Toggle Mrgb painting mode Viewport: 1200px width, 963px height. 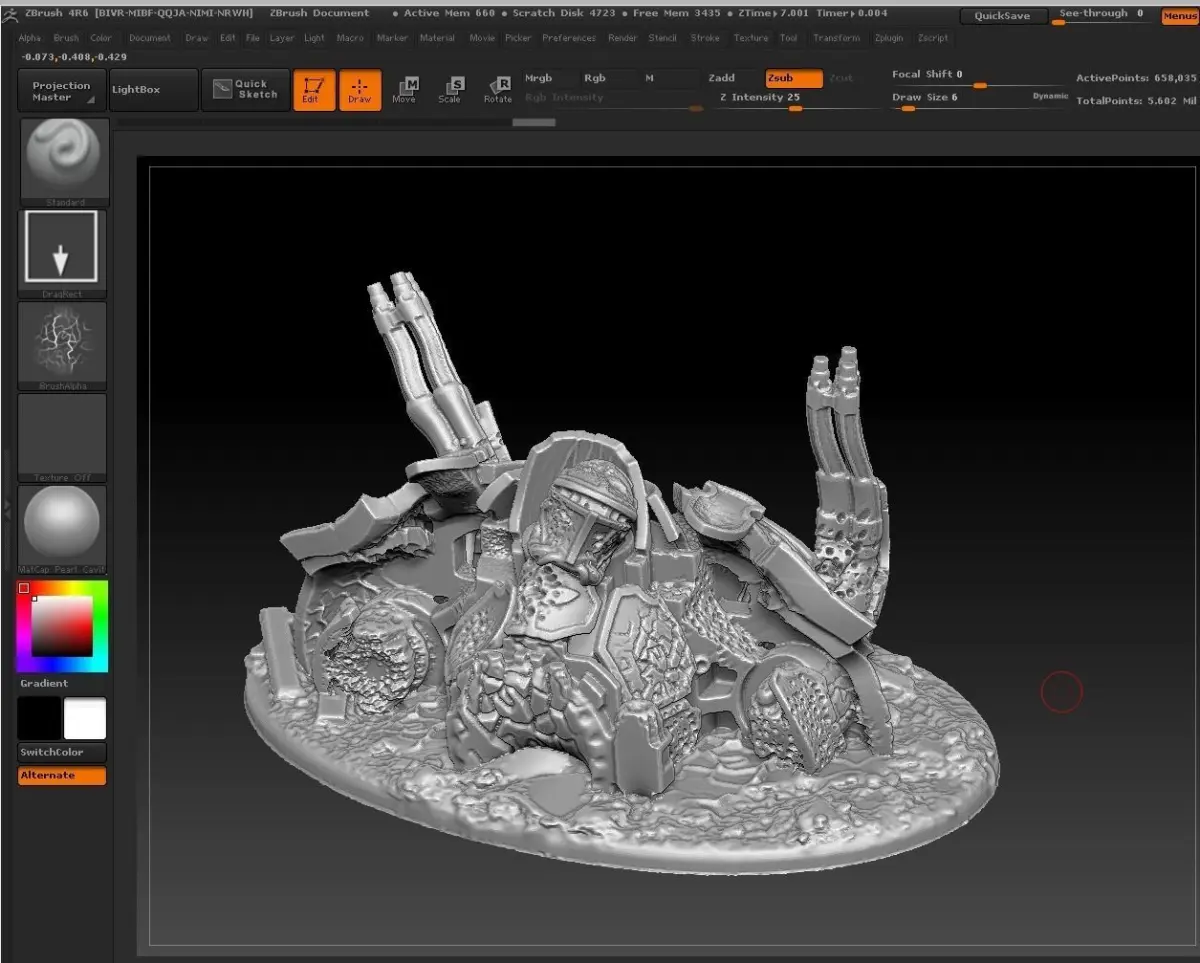point(549,78)
